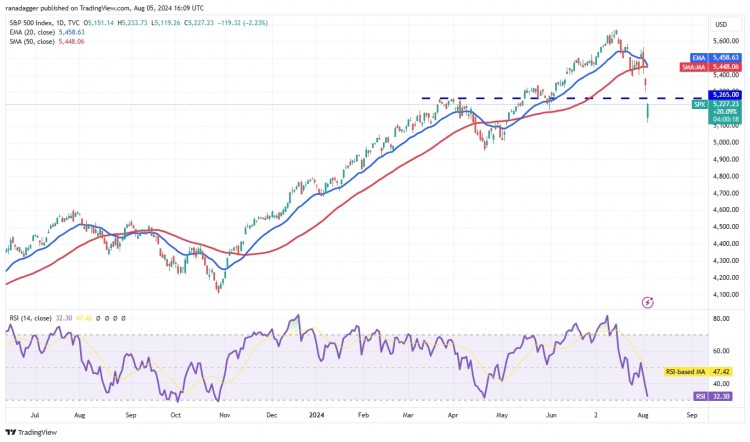Image resolution: width=750 pixels, height=442 pixels.
Task: Click the Nov label on time axis
Action: click(224, 415)
